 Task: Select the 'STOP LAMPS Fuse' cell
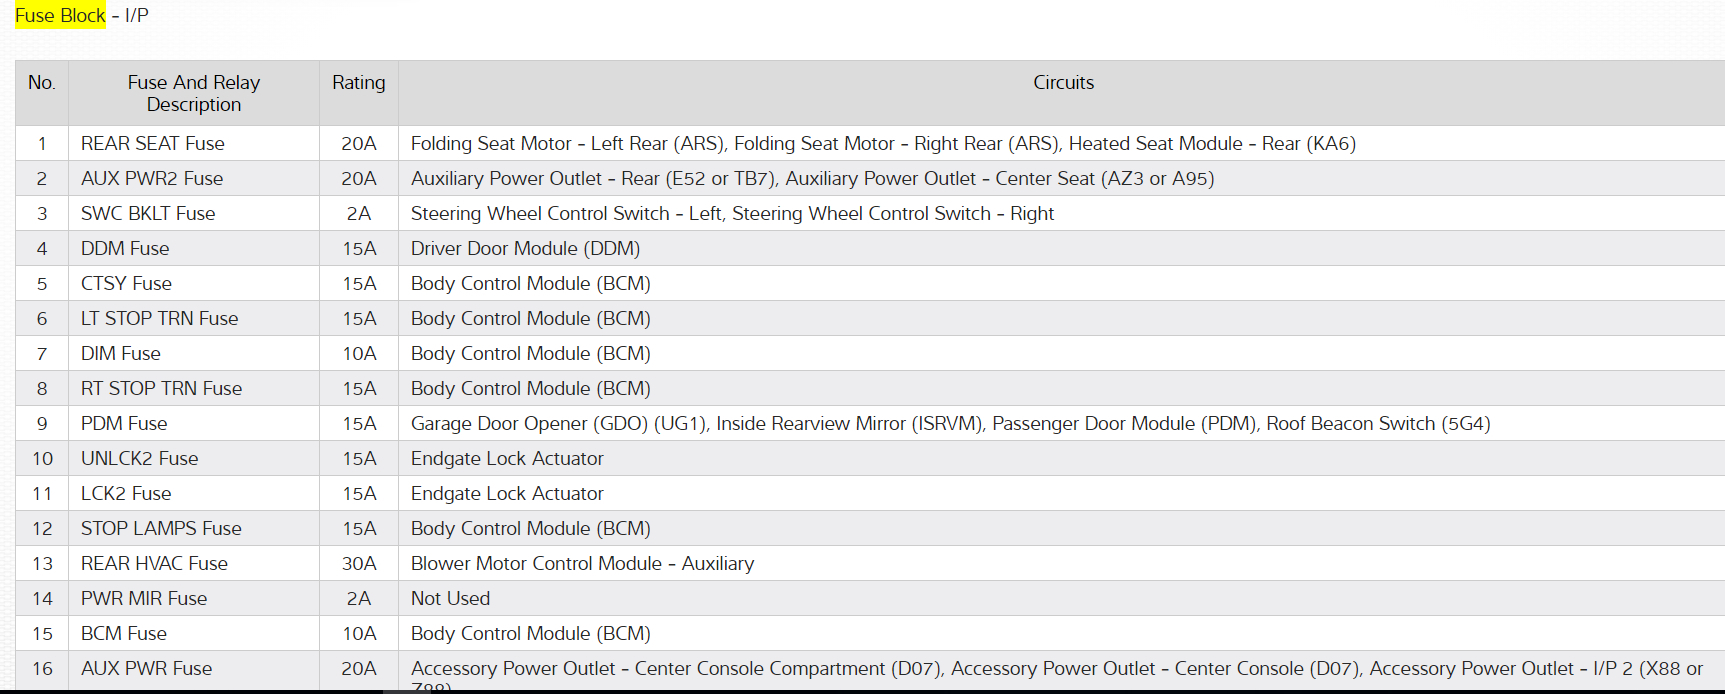click(161, 528)
